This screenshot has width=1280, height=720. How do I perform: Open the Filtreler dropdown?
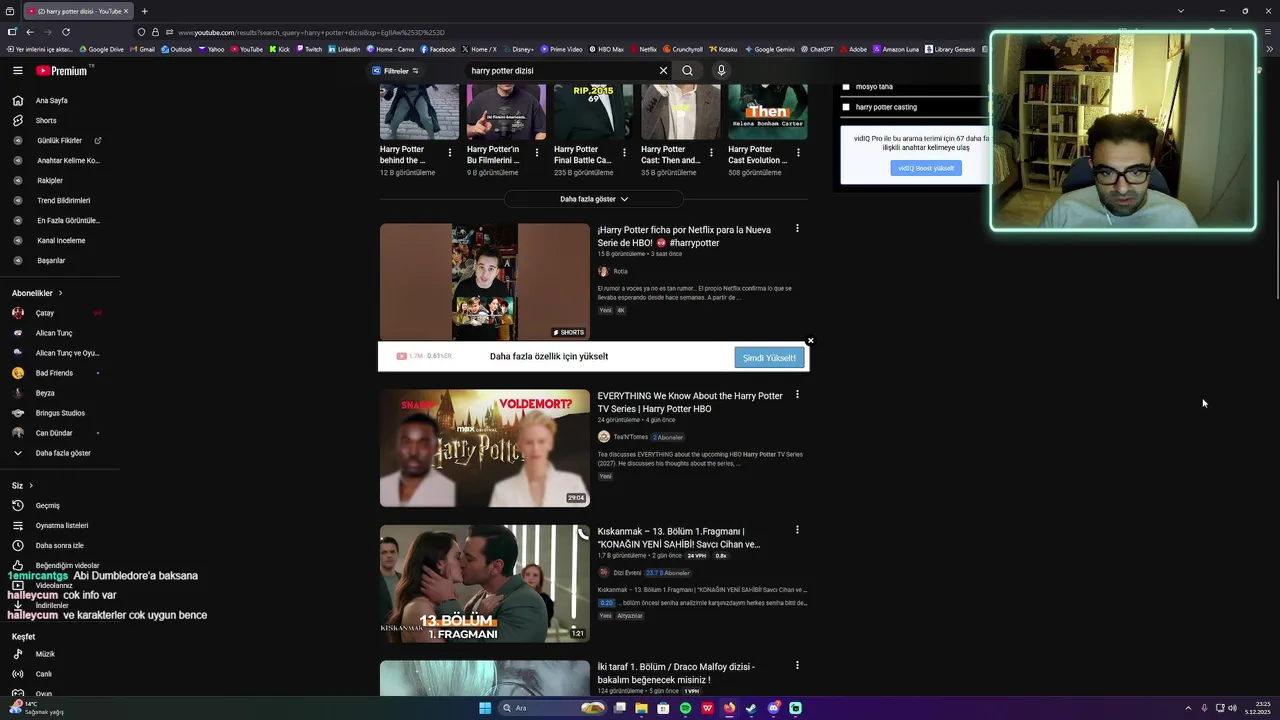coord(395,71)
